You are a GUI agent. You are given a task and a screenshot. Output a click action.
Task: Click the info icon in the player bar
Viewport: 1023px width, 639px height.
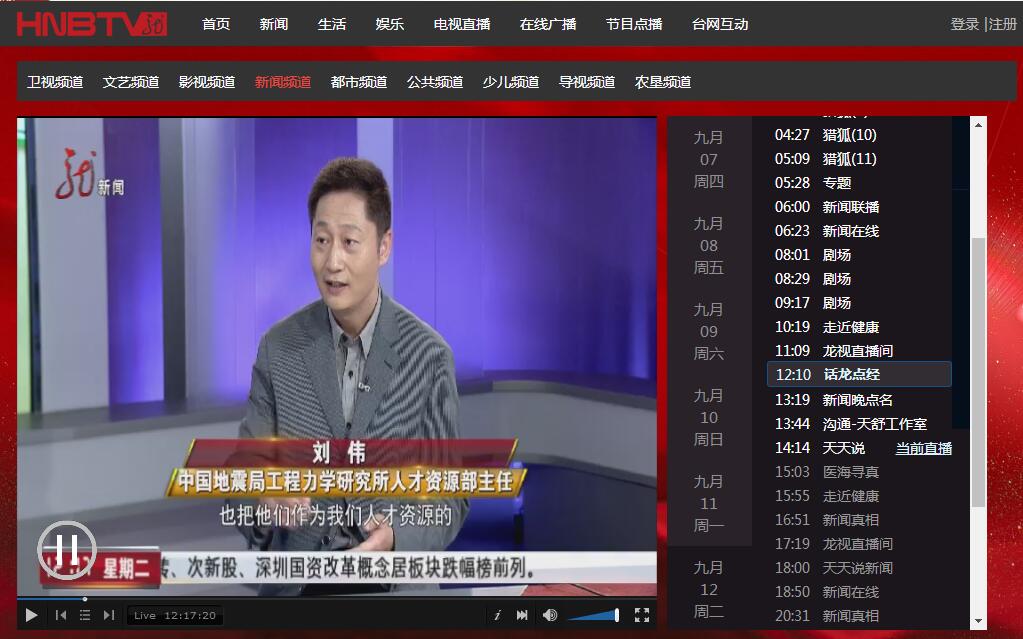point(497,615)
